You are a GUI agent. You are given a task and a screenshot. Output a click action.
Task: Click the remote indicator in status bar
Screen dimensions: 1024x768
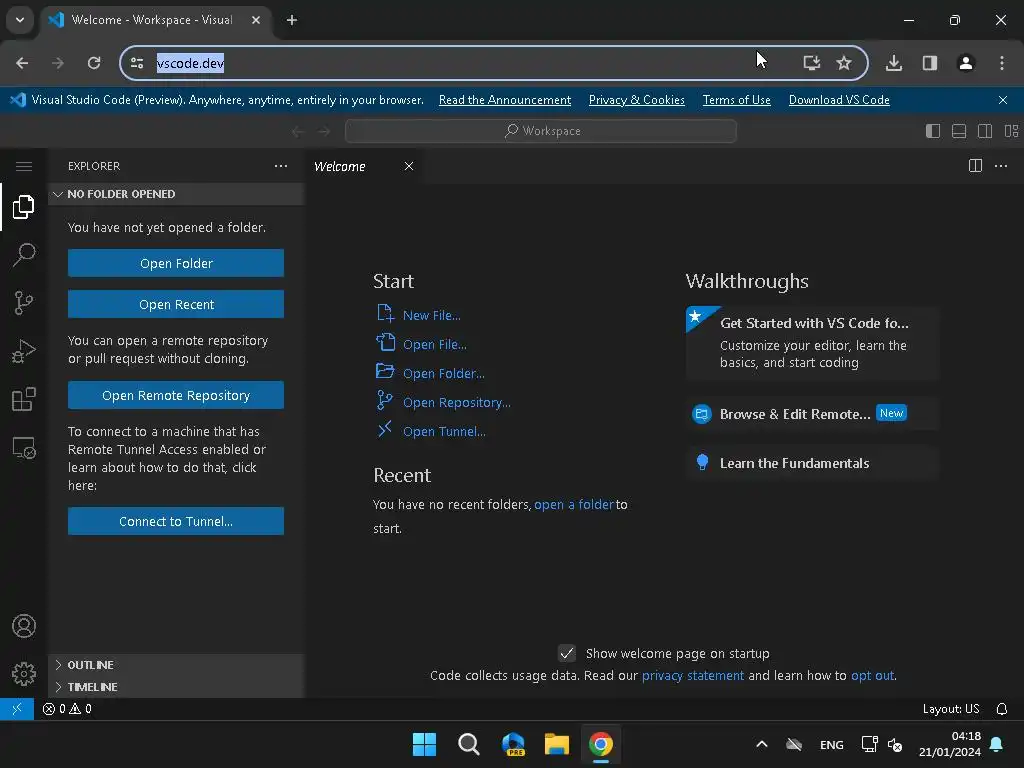pyautogui.click(x=17, y=709)
